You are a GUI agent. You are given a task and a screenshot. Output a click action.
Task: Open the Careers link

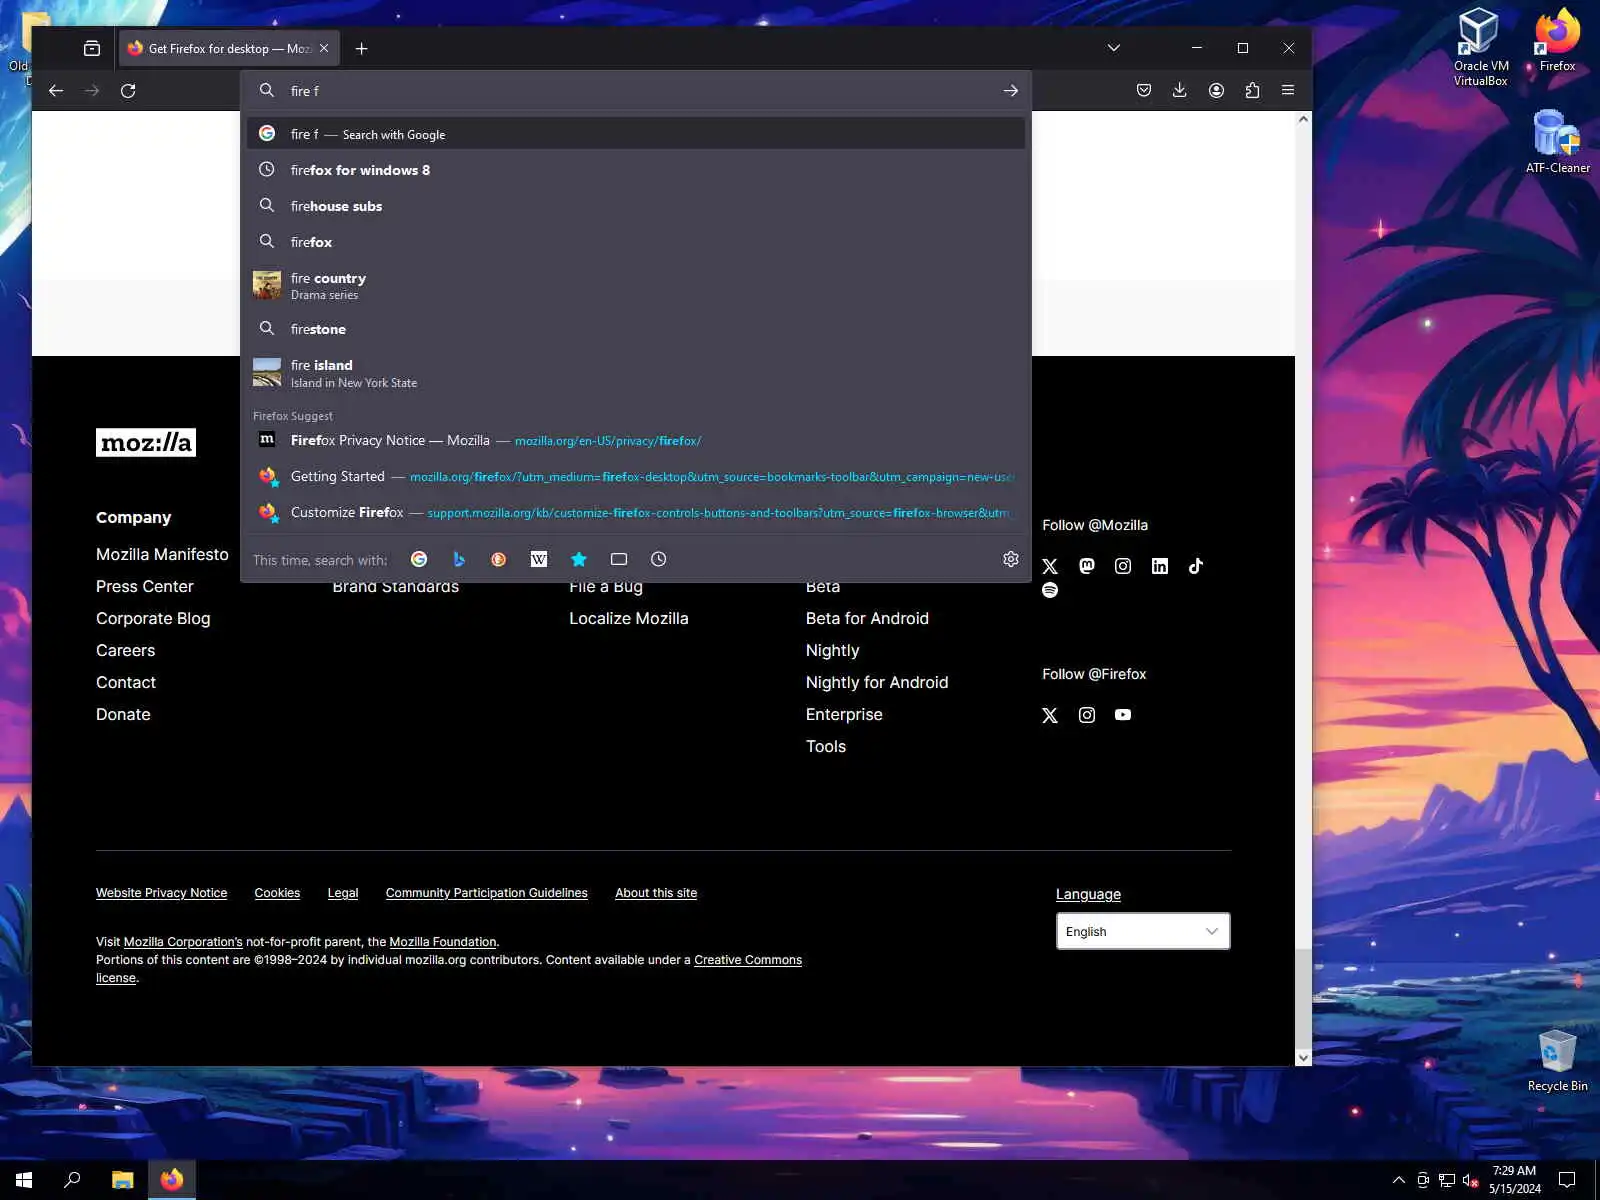click(126, 650)
